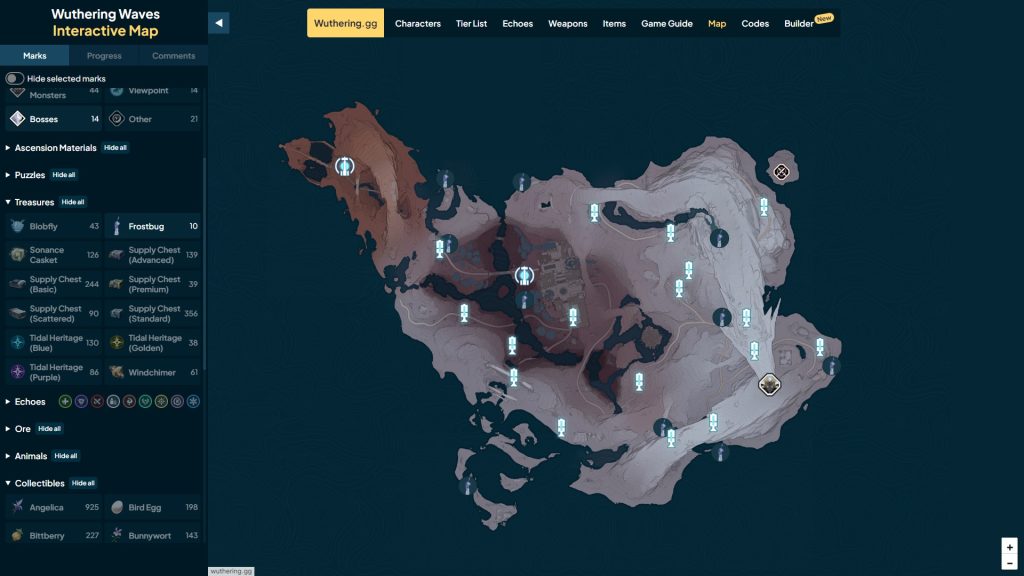Switch to the Progress tab
The width and height of the screenshot is (1024, 576).
click(104, 56)
